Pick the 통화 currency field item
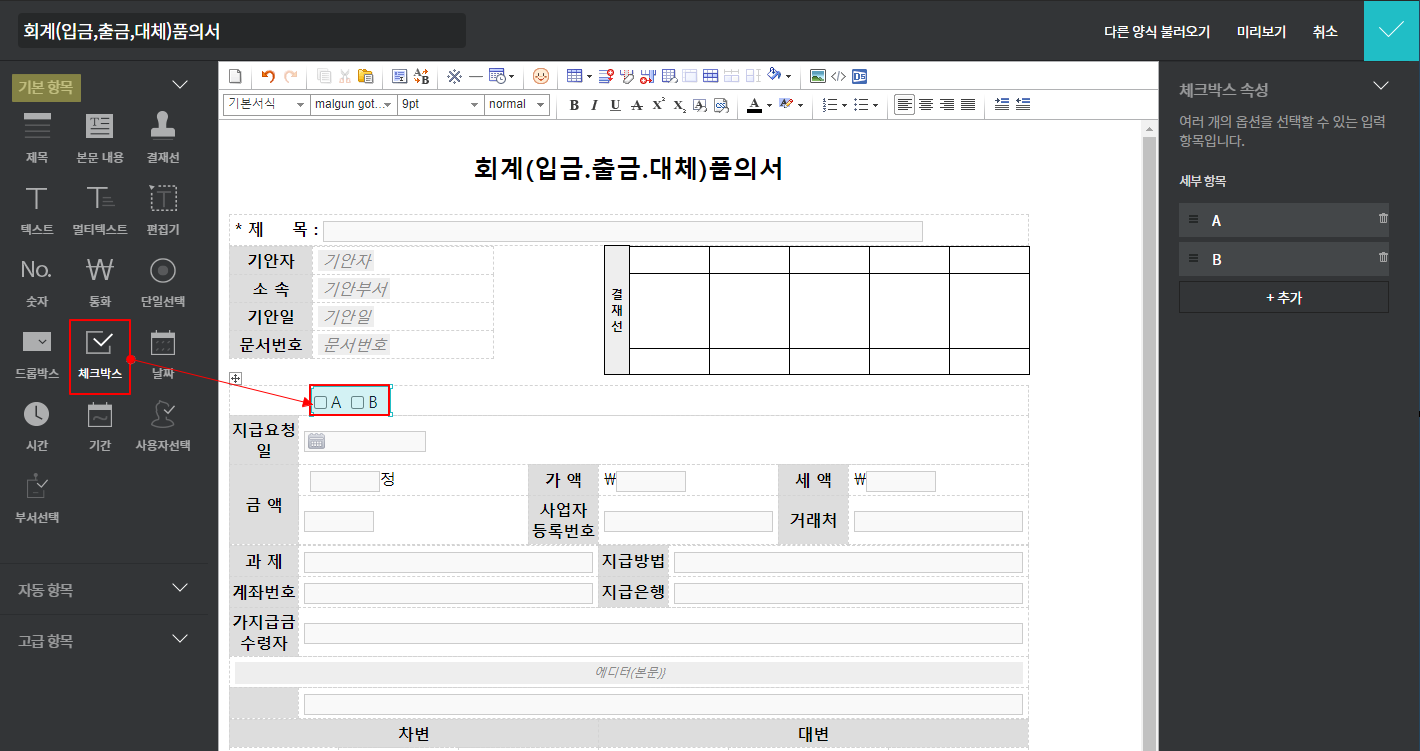 tap(100, 281)
